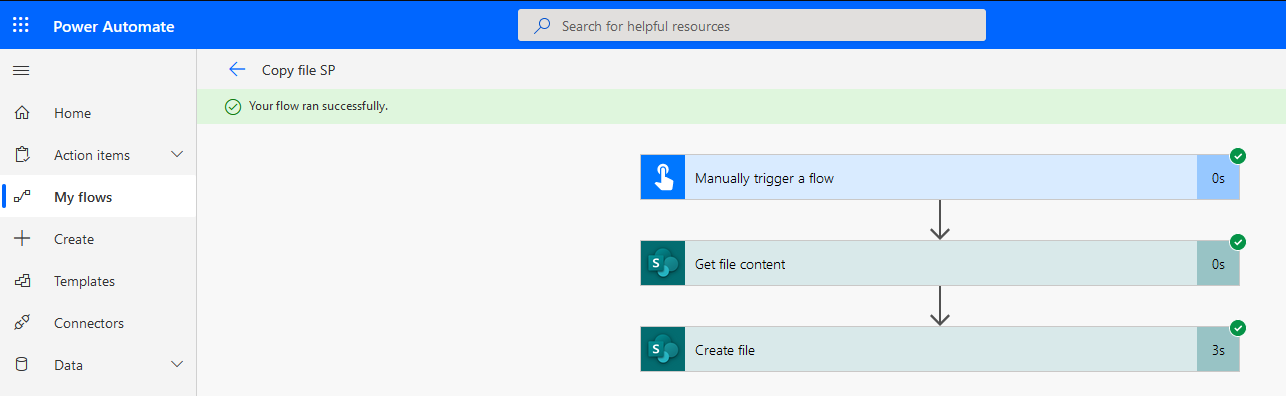Click the green check on Create file step
This screenshot has width=1286, height=396.
tap(1238, 327)
